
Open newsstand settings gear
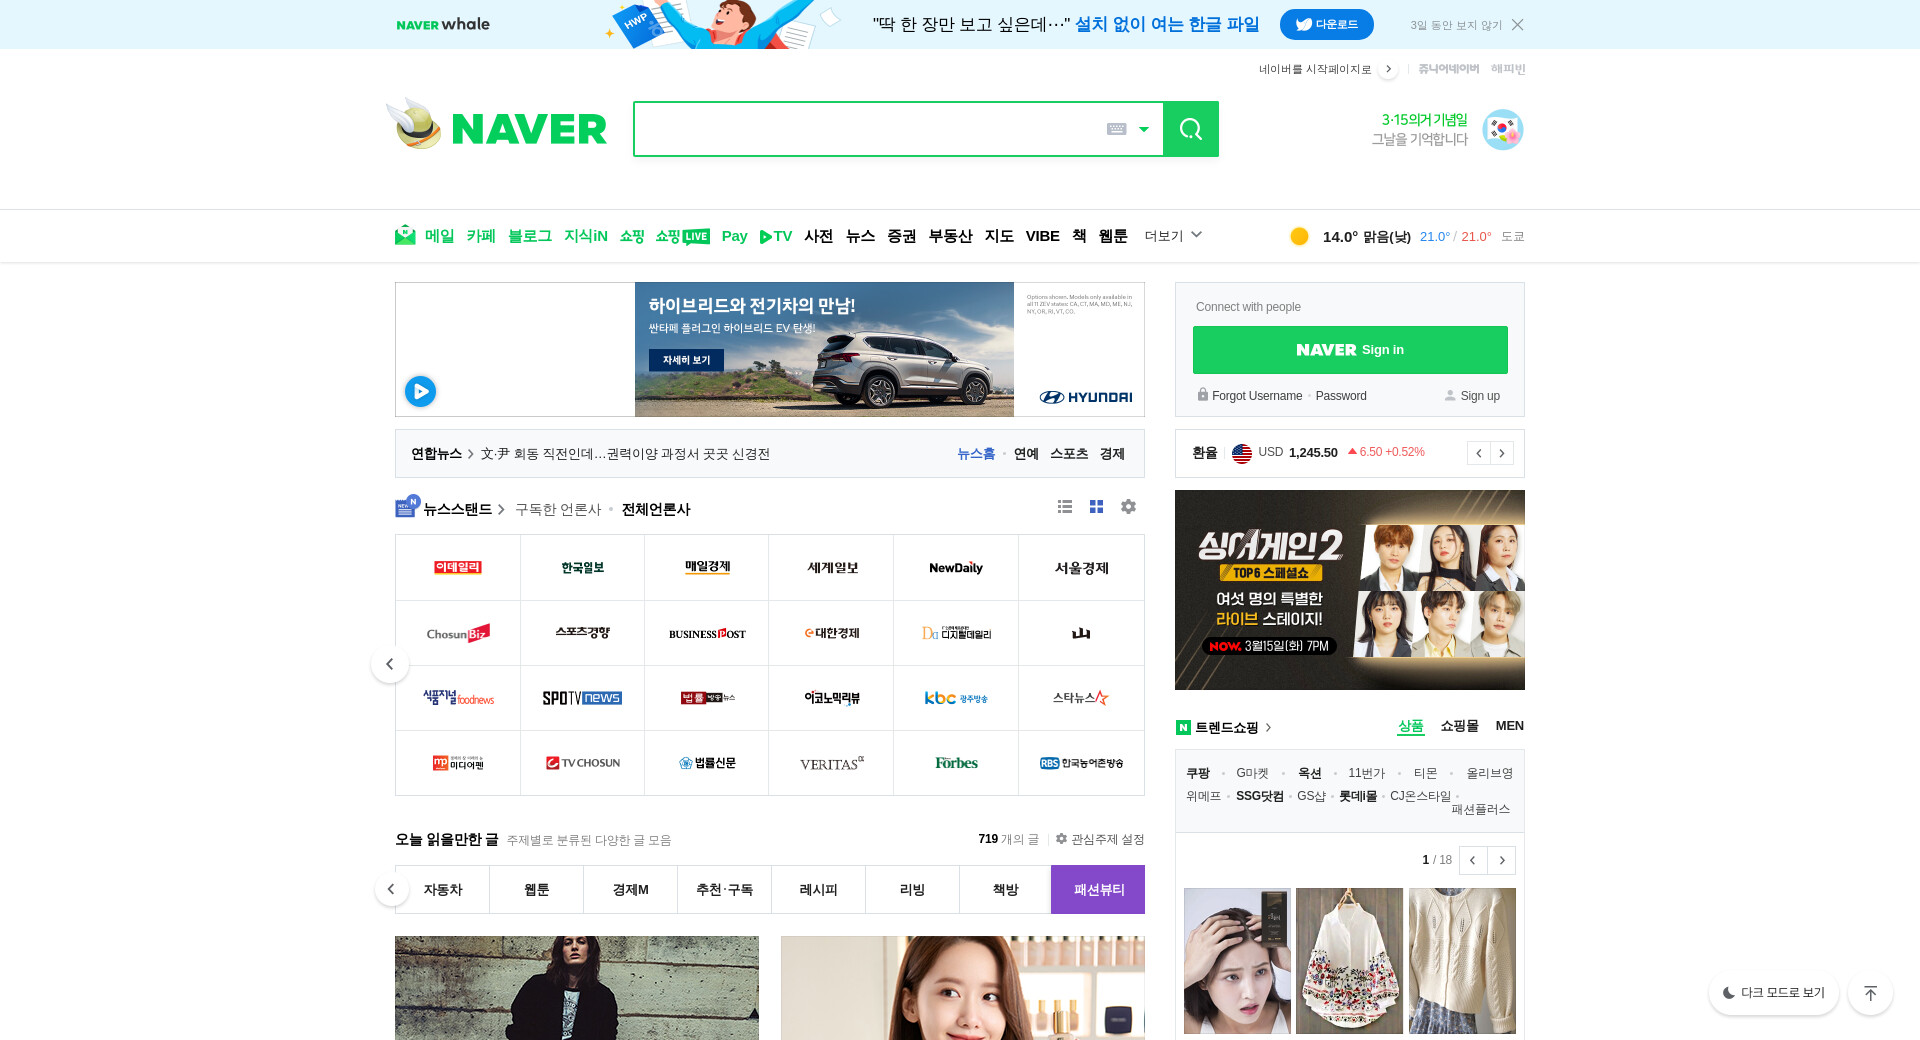tap(1128, 507)
